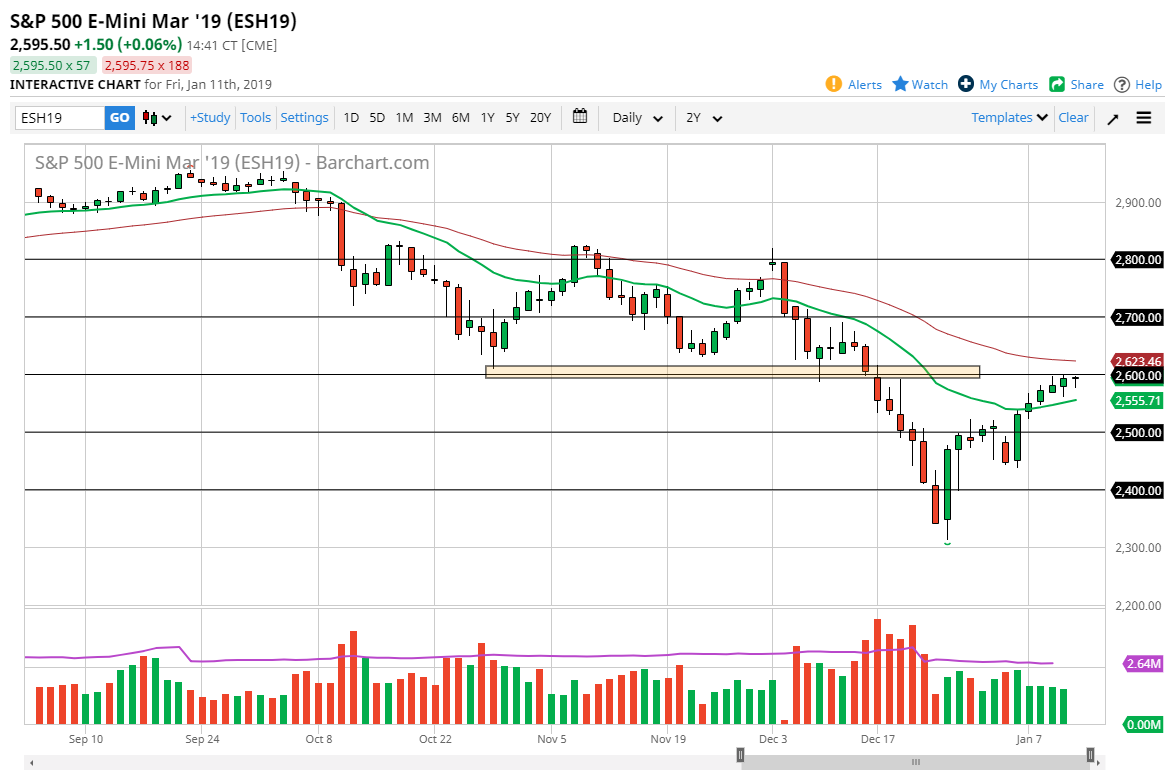Open the Settings menu
The image size is (1172, 775).
(x=304, y=117)
